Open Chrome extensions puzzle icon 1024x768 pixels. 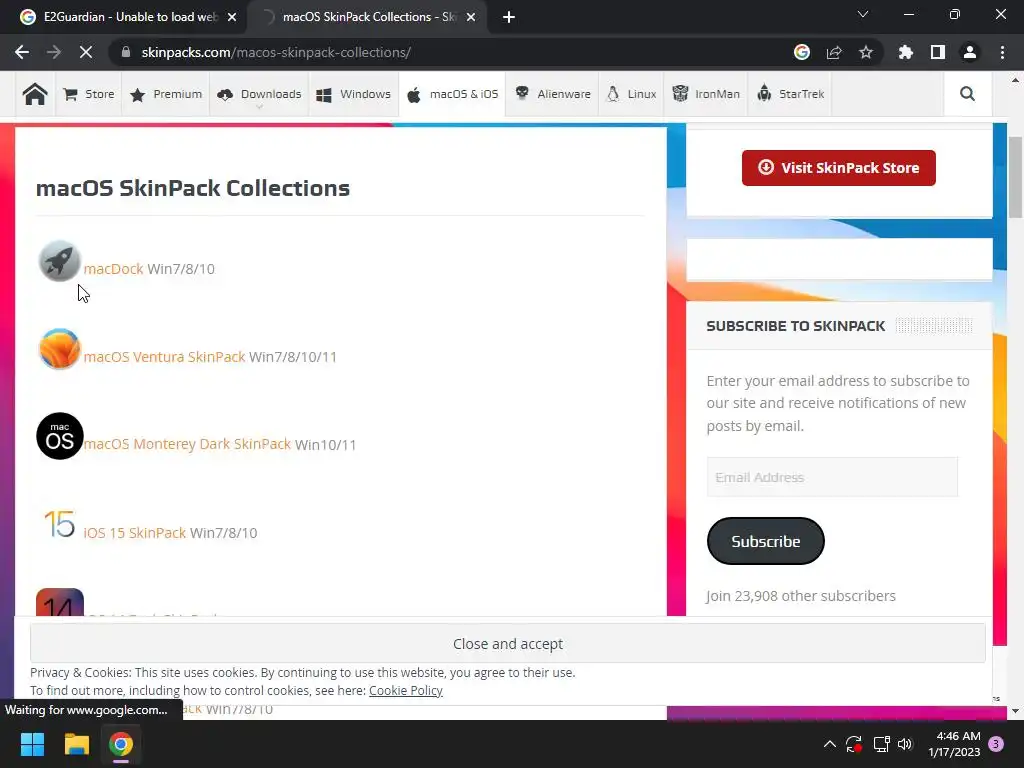point(906,52)
